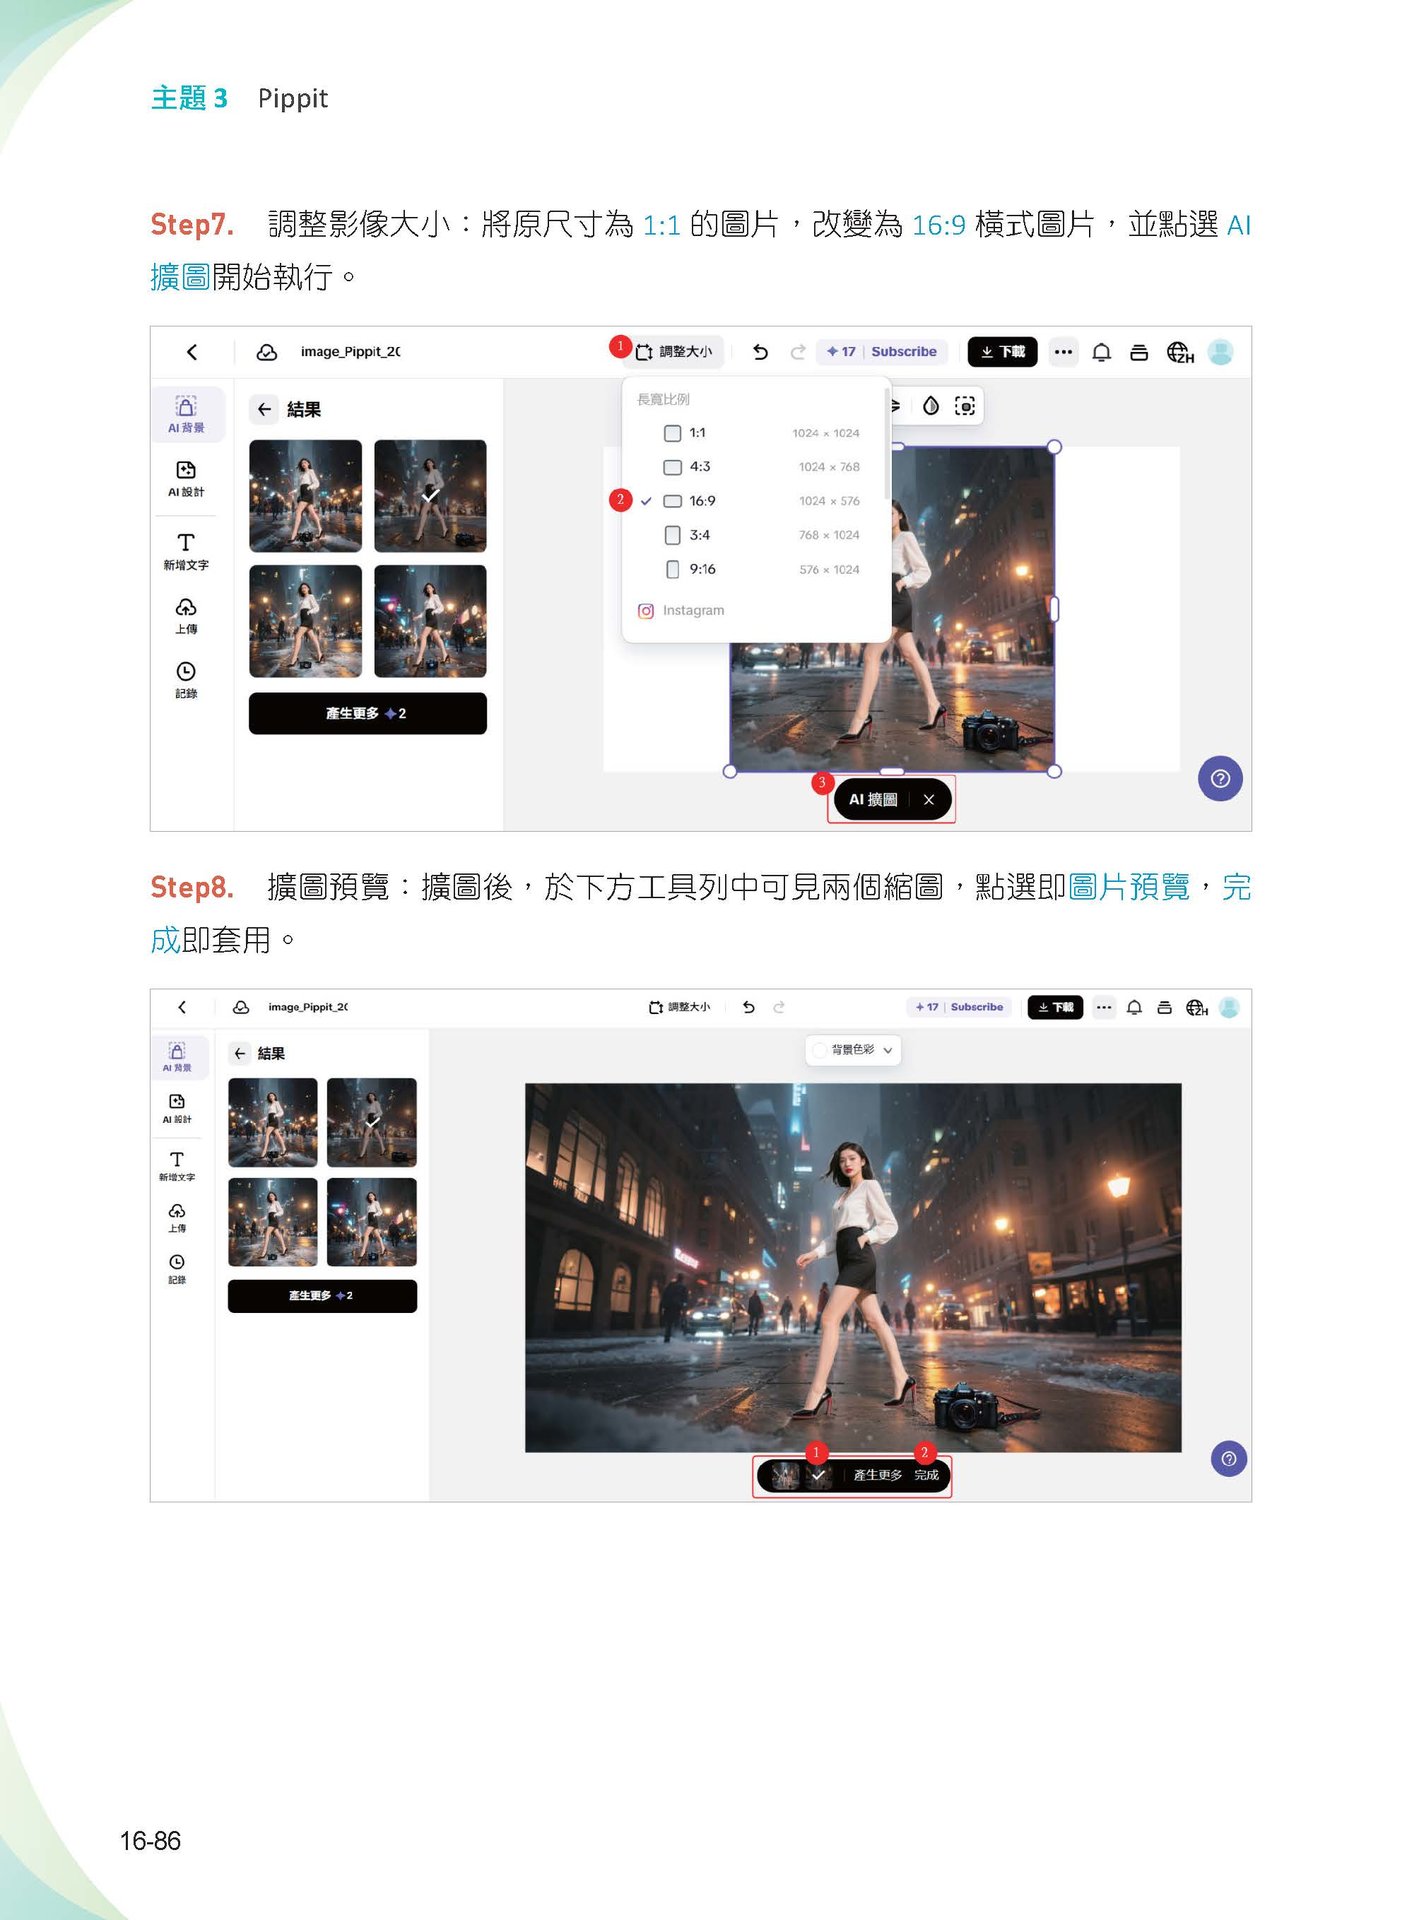Select the bottom-right result thumbnail in upper screenshot
This screenshot has height=1920, width=1419.
(x=430, y=621)
